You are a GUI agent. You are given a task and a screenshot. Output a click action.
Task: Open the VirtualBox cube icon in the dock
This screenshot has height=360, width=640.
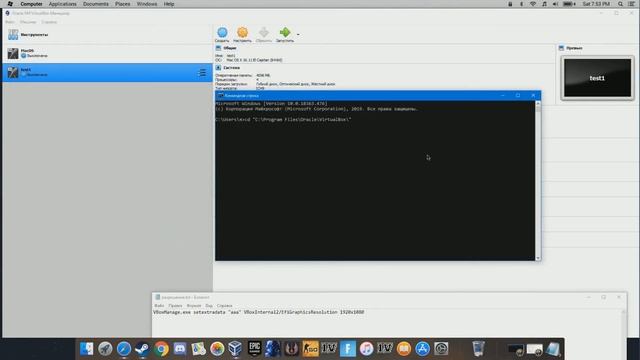(236, 349)
